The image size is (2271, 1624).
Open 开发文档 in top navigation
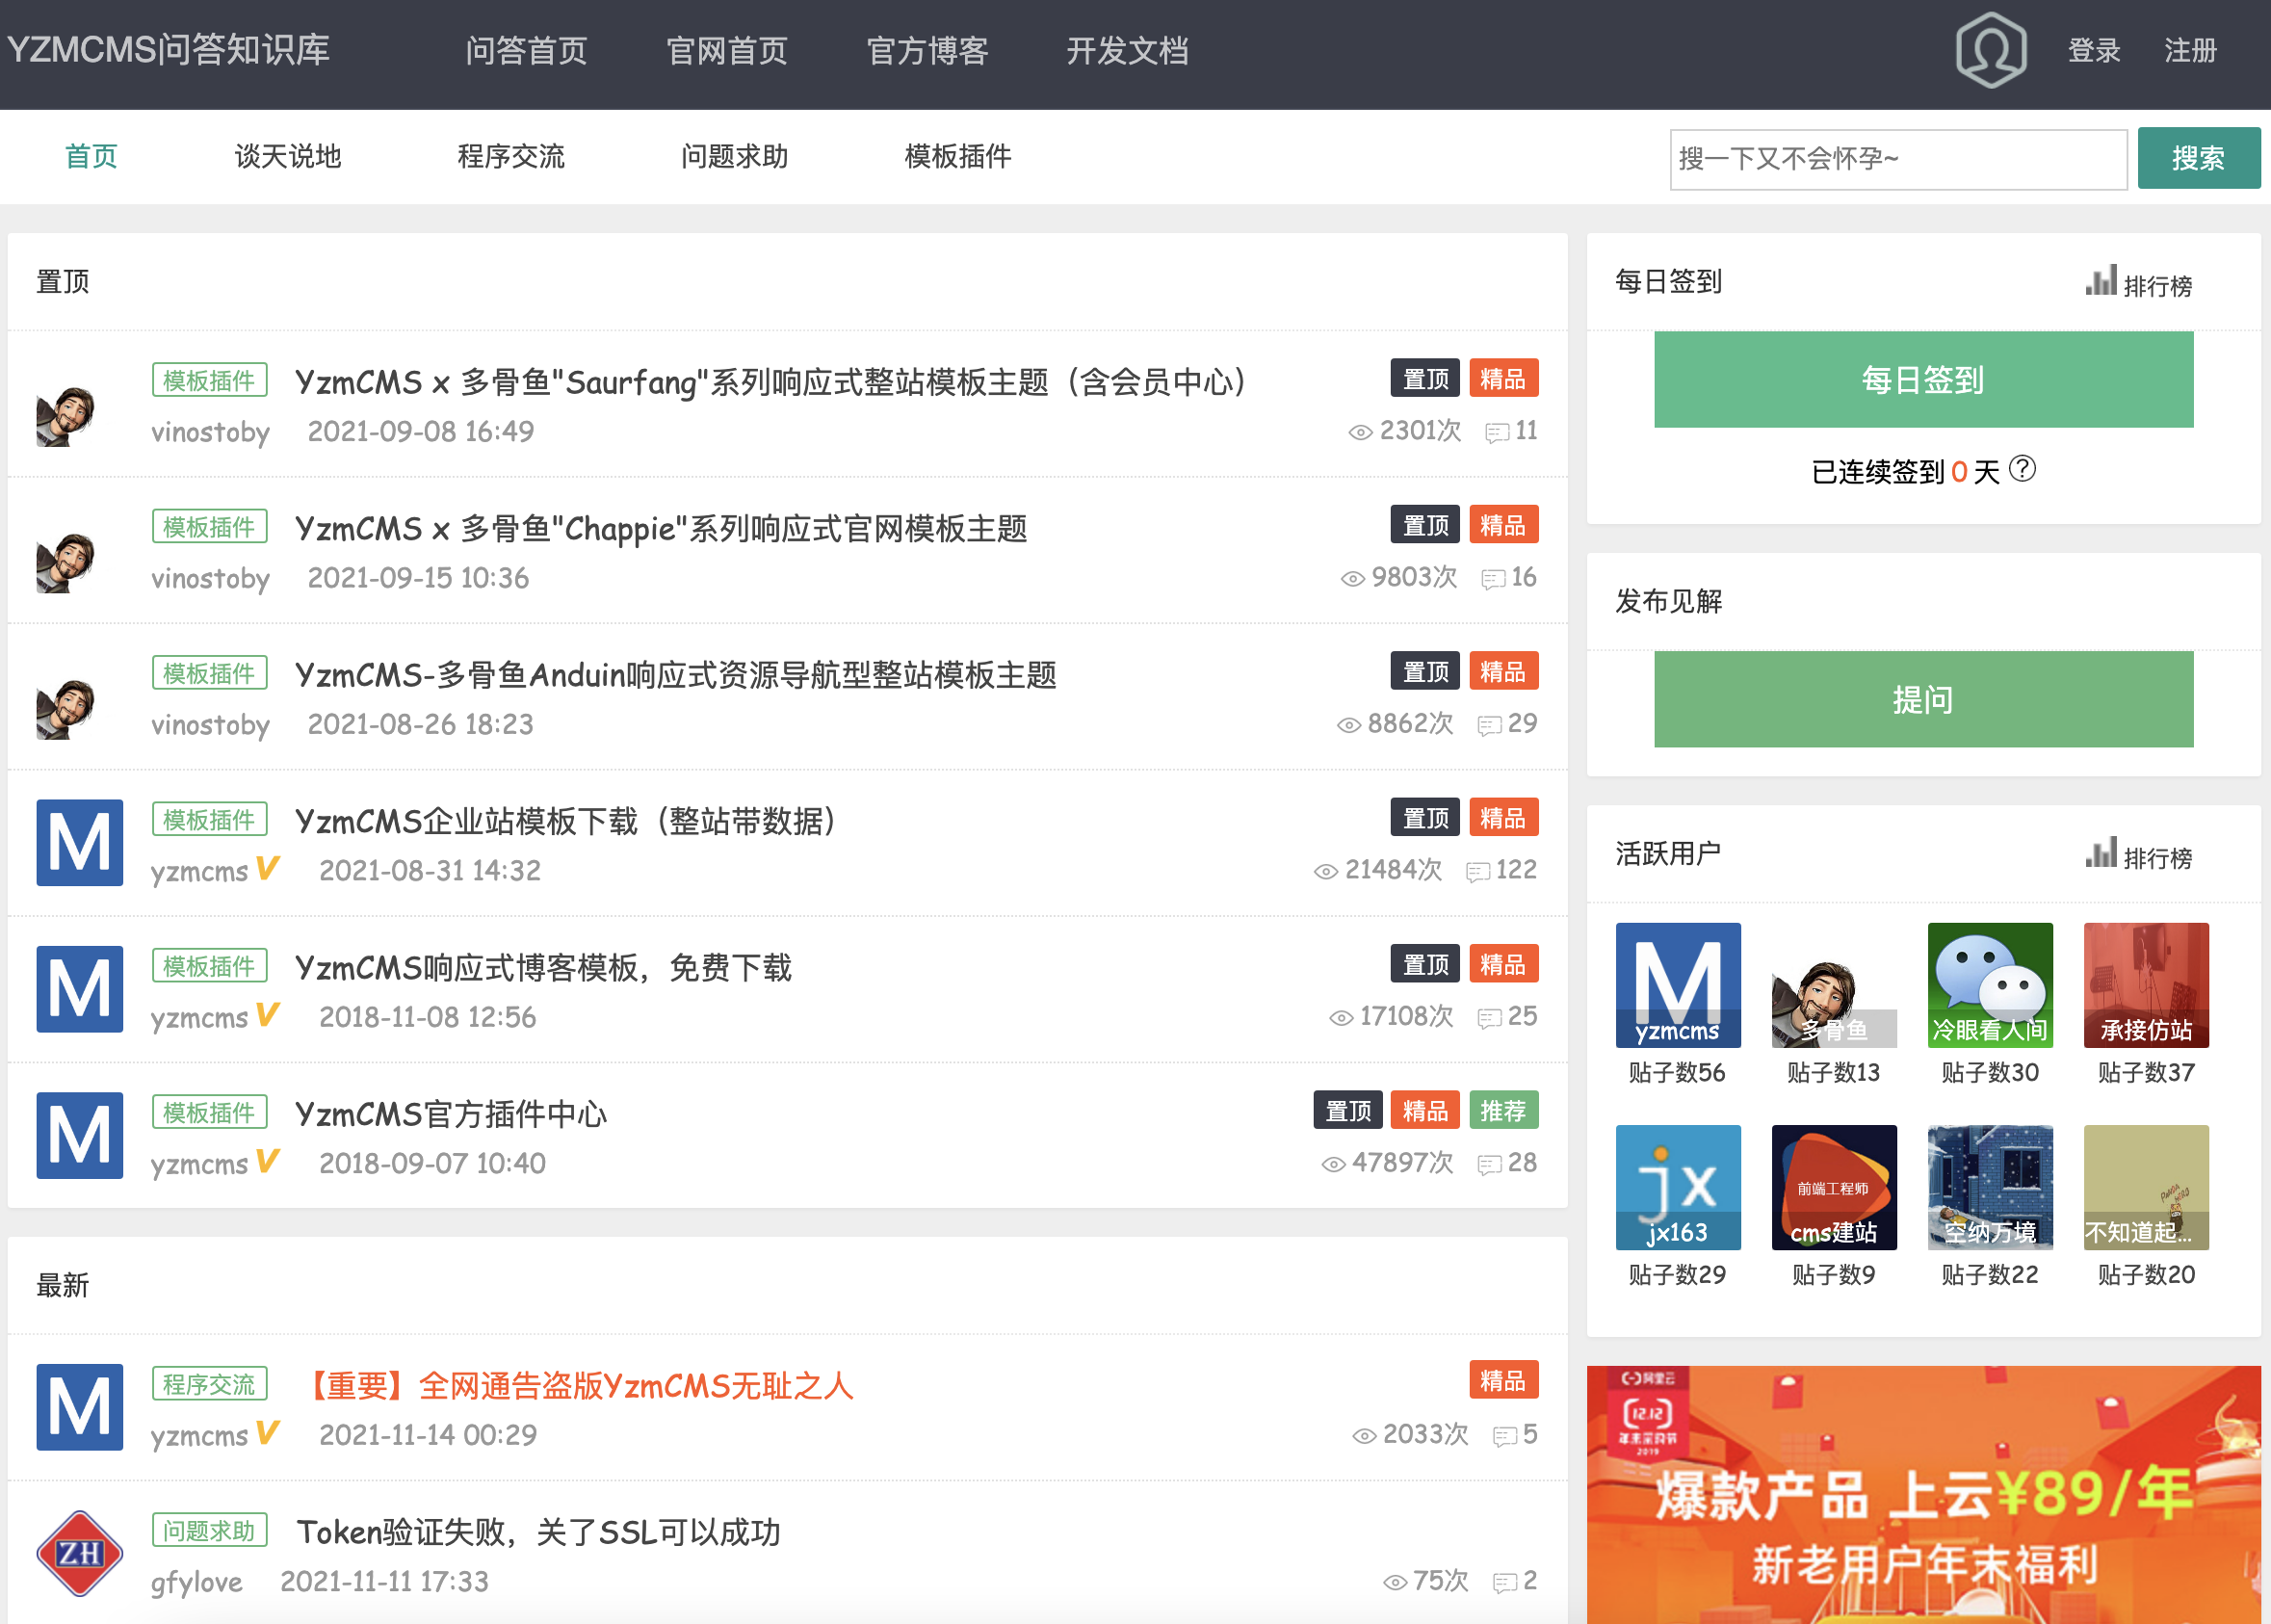pyautogui.click(x=1127, y=50)
